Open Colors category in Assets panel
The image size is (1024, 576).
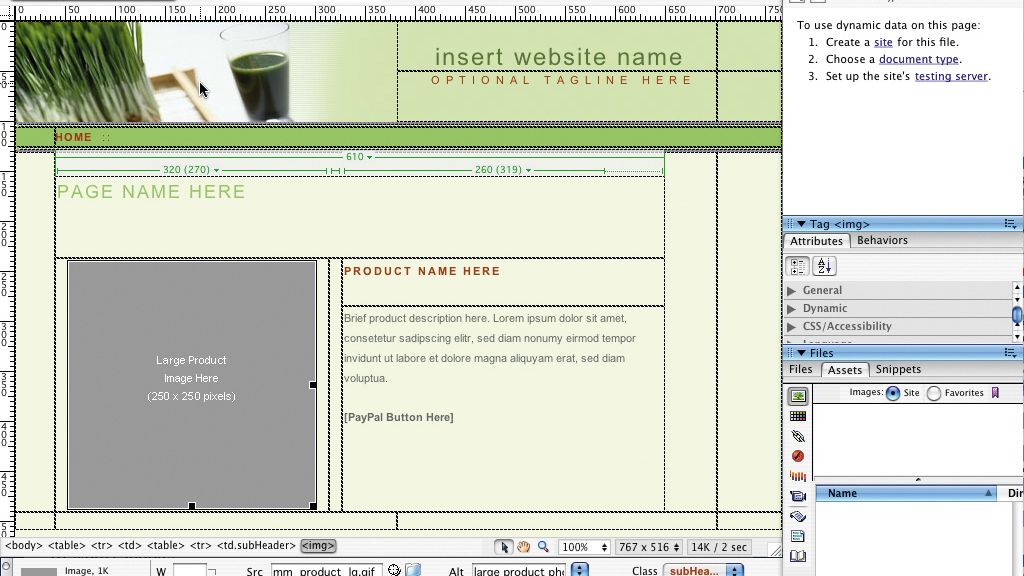click(797, 416)
